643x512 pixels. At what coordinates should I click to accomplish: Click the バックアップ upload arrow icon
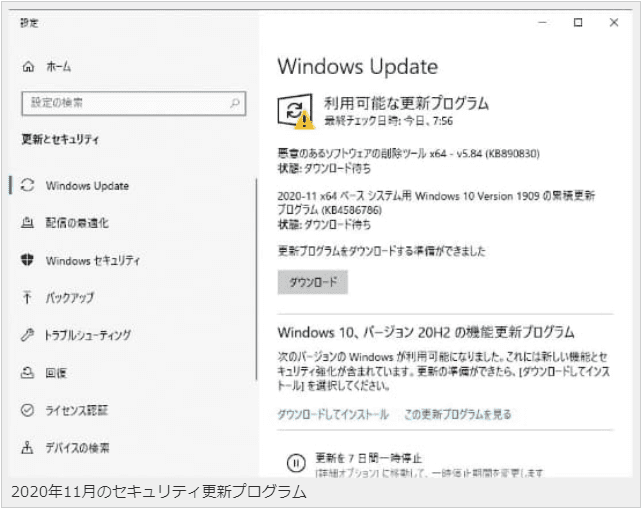pos(28,298)
